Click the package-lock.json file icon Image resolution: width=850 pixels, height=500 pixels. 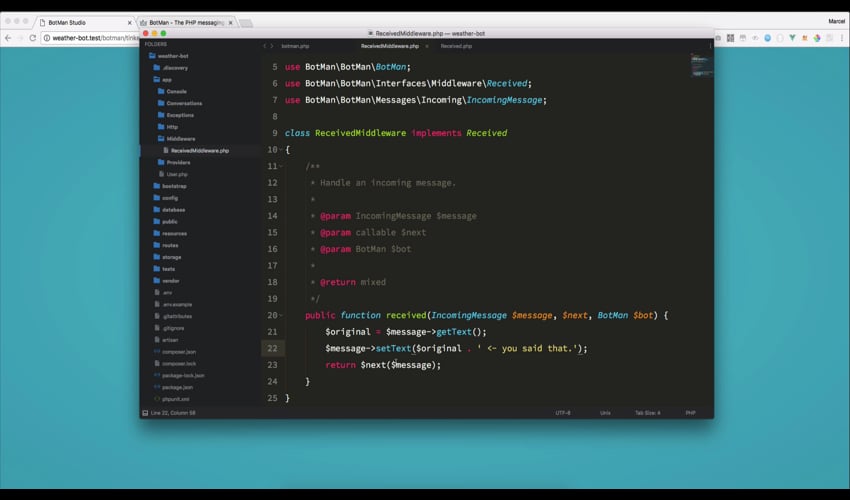point(157,375)
